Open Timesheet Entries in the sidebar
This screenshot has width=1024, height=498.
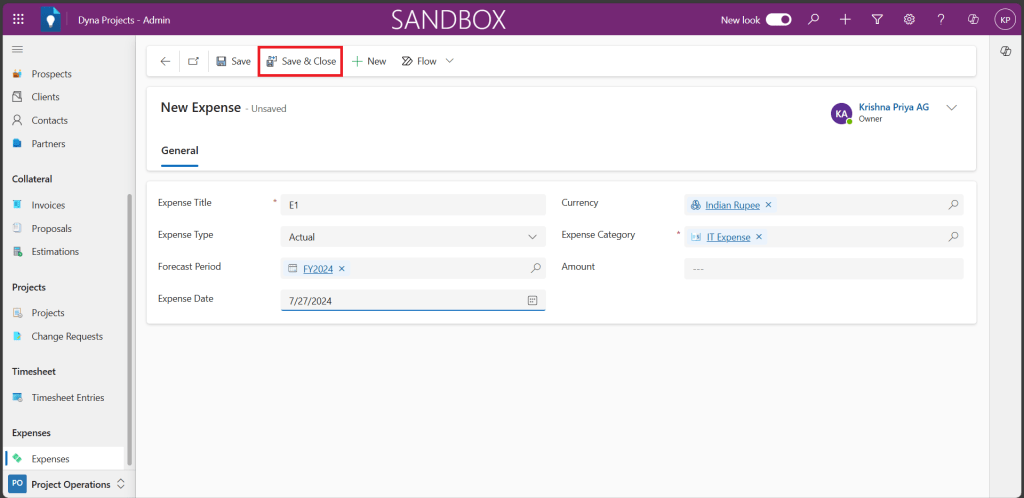[x=67, y=397]
